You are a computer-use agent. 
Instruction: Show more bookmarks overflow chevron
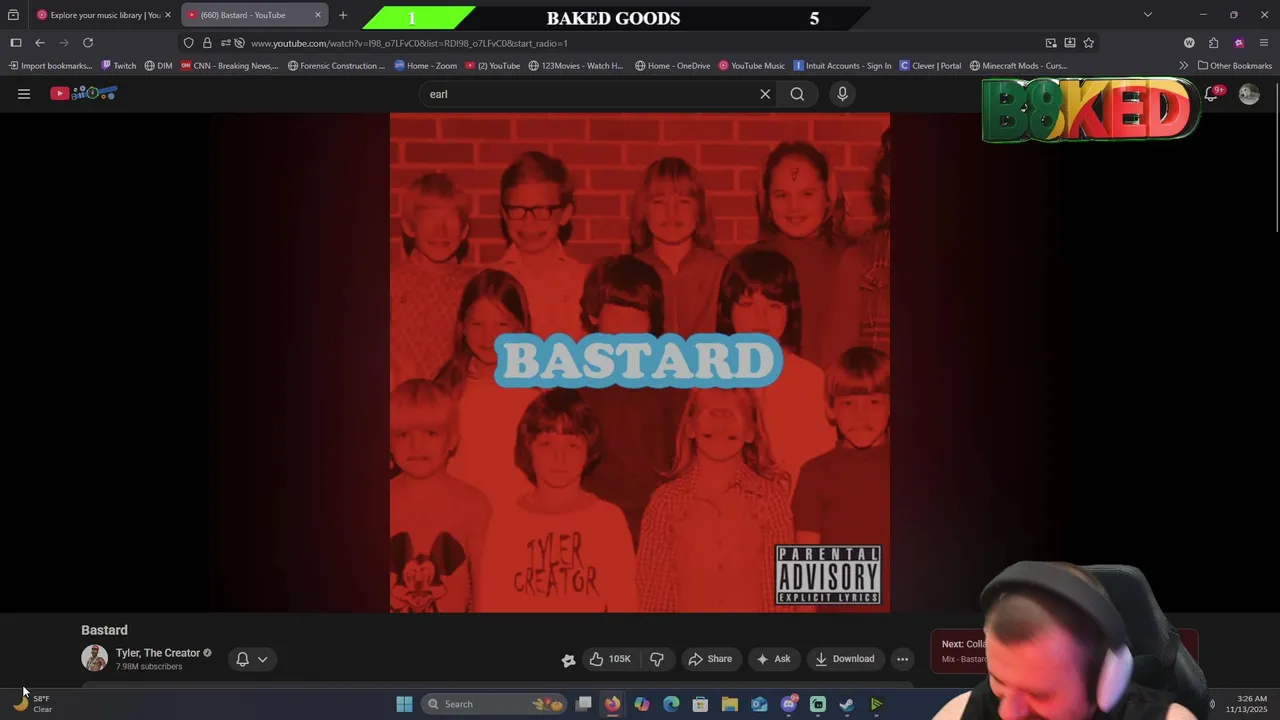1184,66
